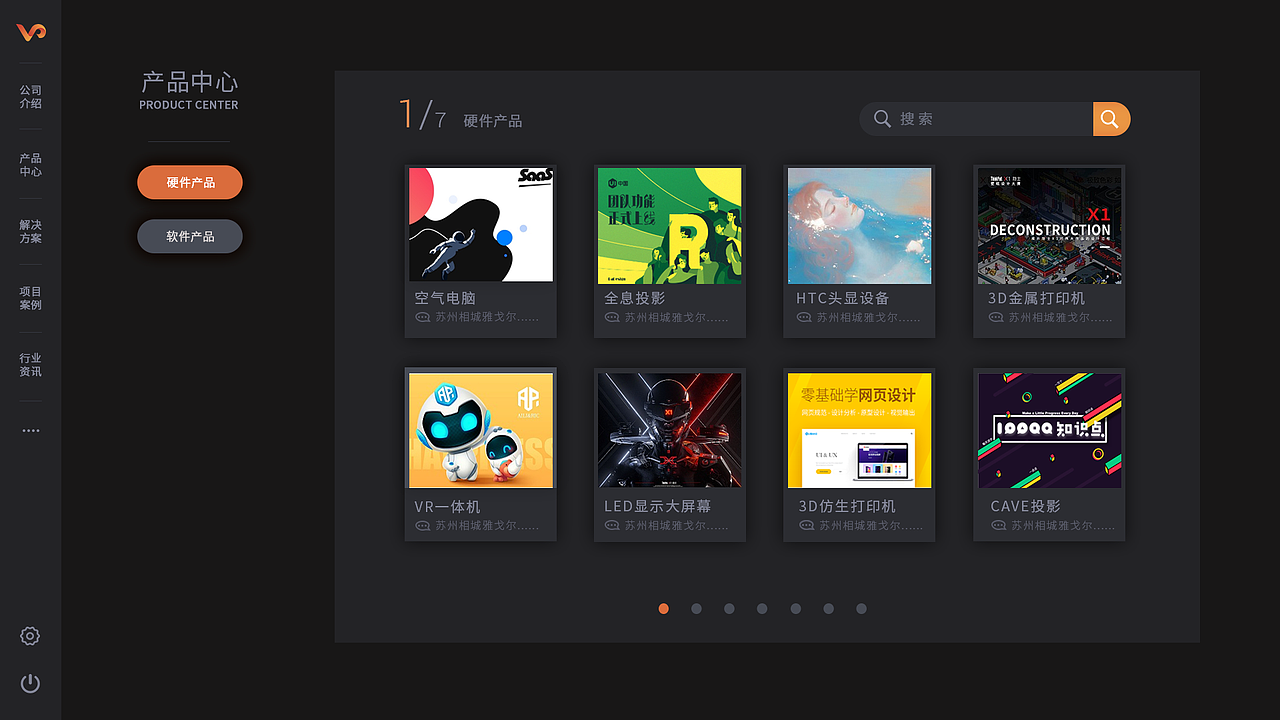Viewport: 1280px width, 720px height.
Task: Click the comment icon under 全息投影
Action: coord(612,317)
